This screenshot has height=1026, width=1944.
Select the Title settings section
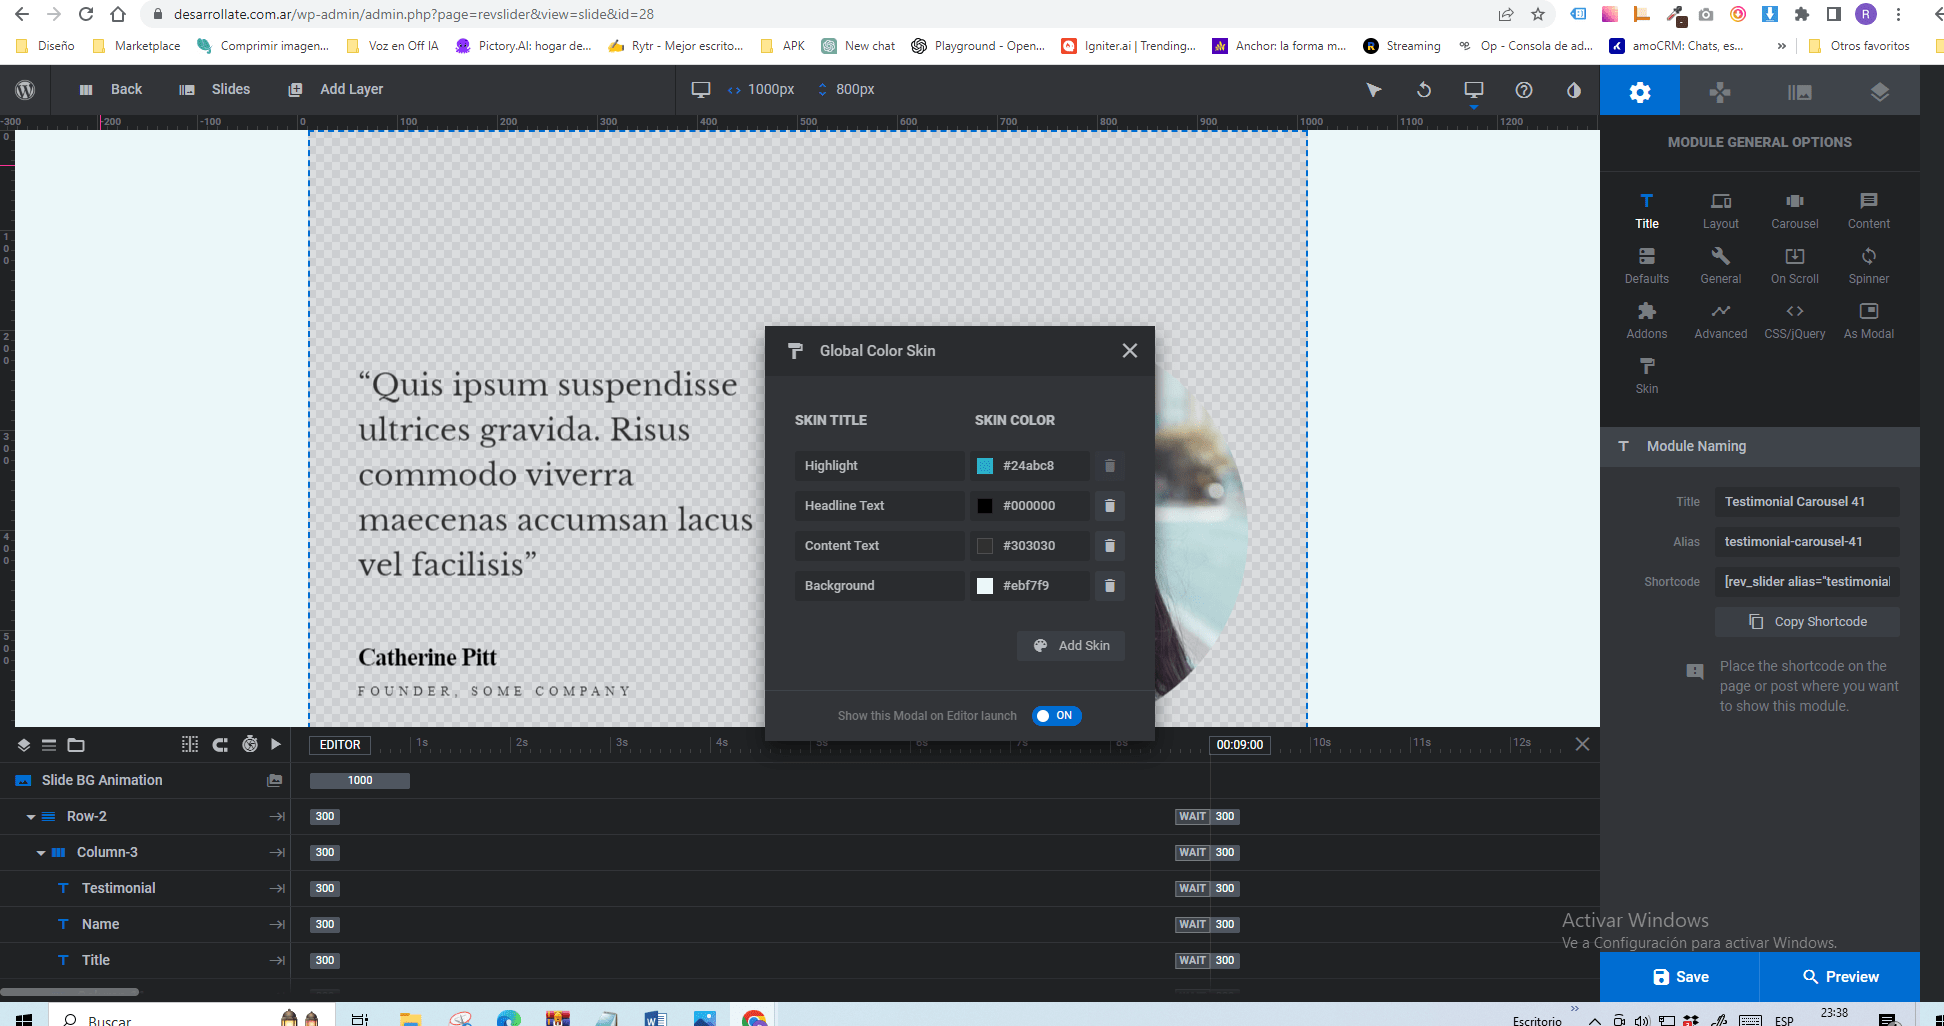(1647, 211)
